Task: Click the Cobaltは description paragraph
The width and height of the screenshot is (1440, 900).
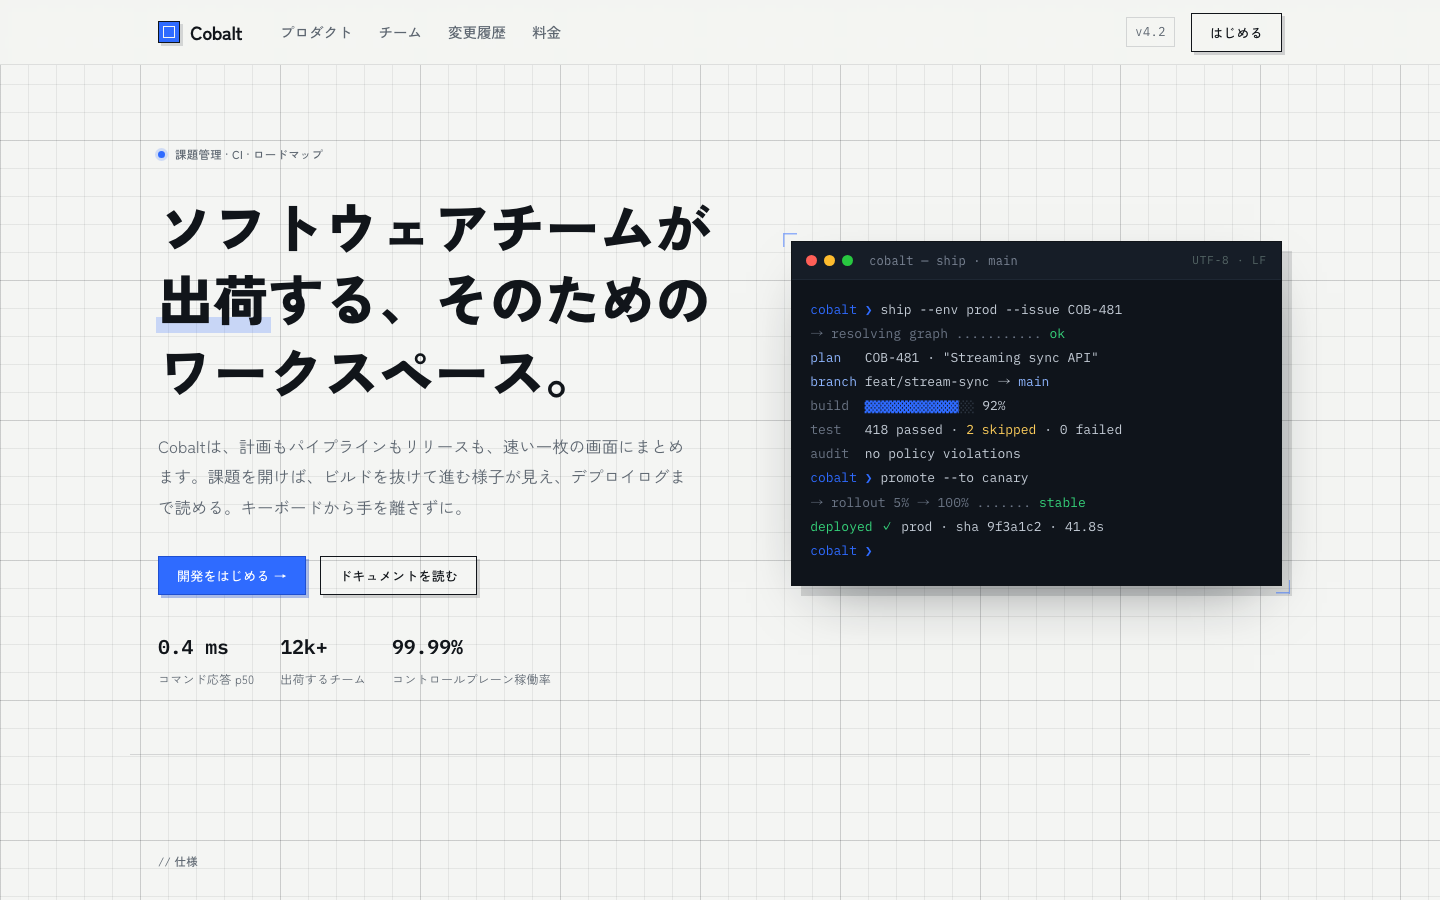Action: tap(421, 477)
